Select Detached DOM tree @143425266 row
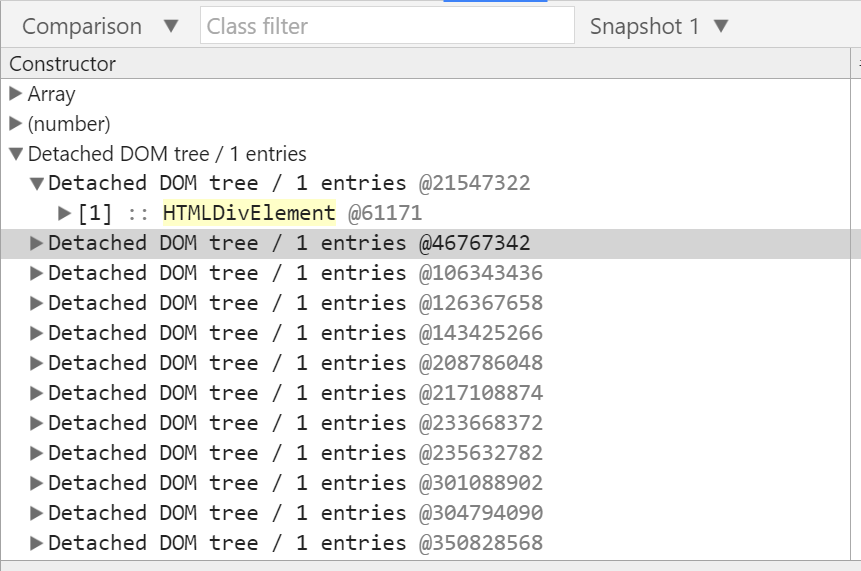This screenshot has width=861, height=571. [x=426, y=333]
